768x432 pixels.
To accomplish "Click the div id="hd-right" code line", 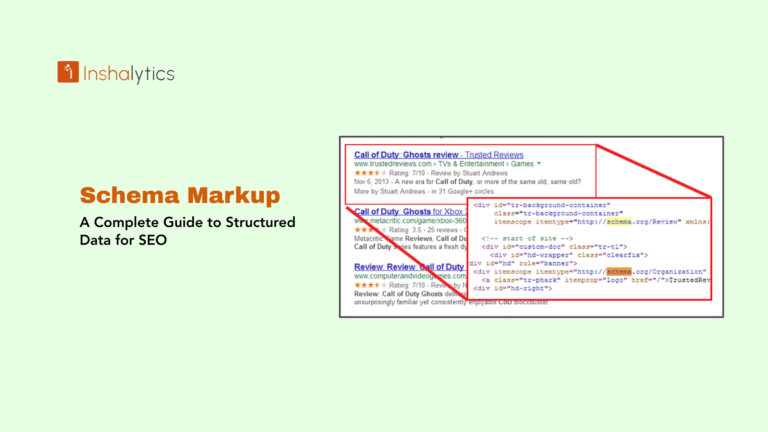I will tap(513, 288).
